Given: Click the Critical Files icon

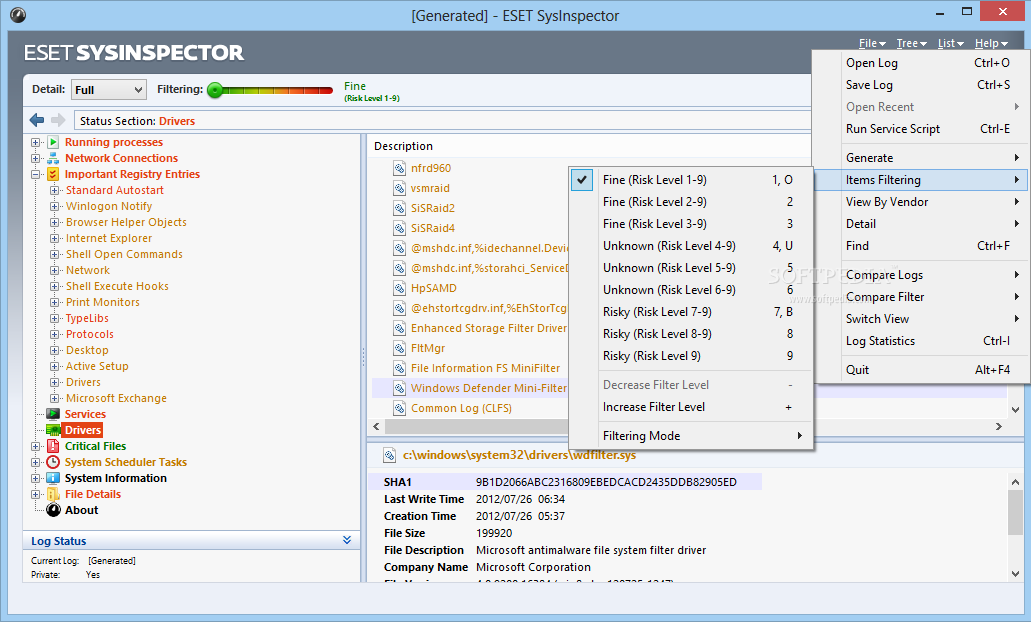Looking at the screenshot, I should pos(53,446).
